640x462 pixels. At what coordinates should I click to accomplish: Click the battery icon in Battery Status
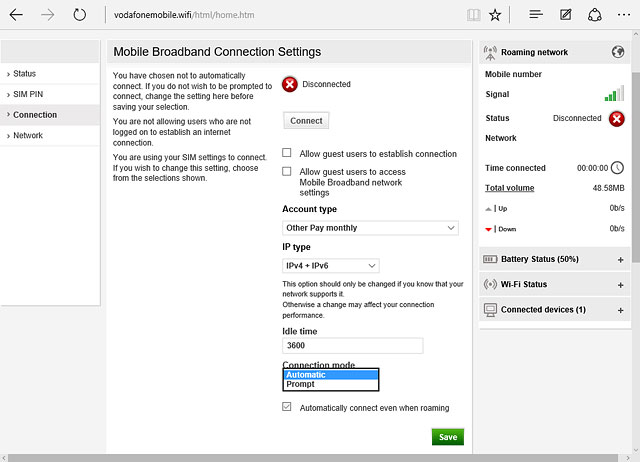490,259
